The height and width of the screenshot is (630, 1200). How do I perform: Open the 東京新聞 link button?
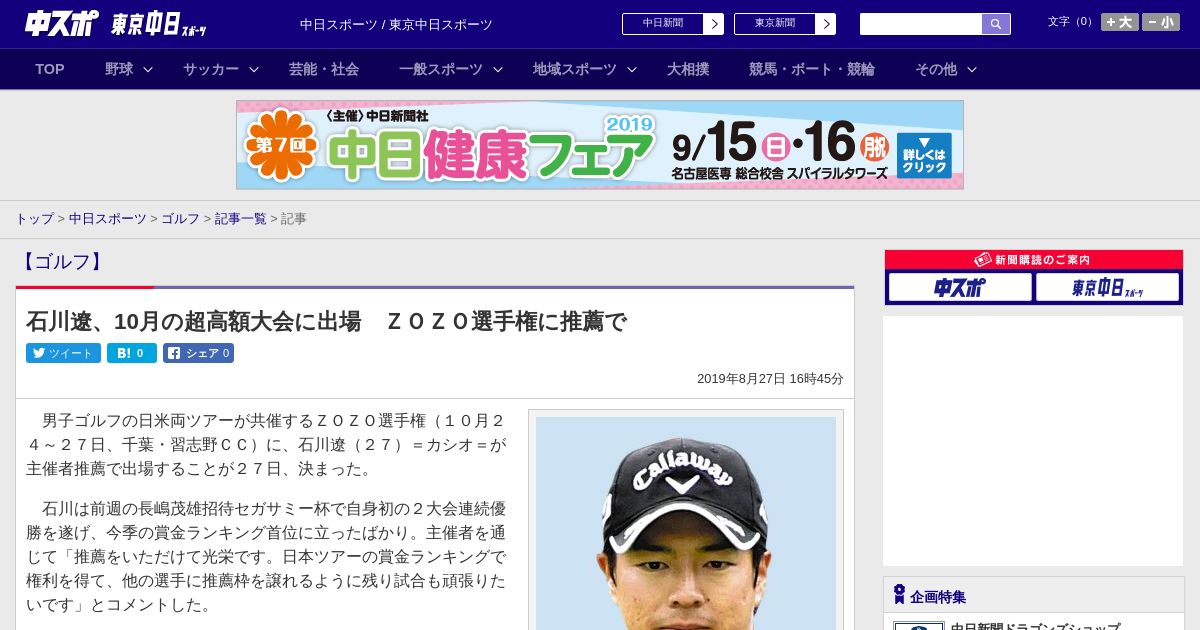(x=775, y=24)
